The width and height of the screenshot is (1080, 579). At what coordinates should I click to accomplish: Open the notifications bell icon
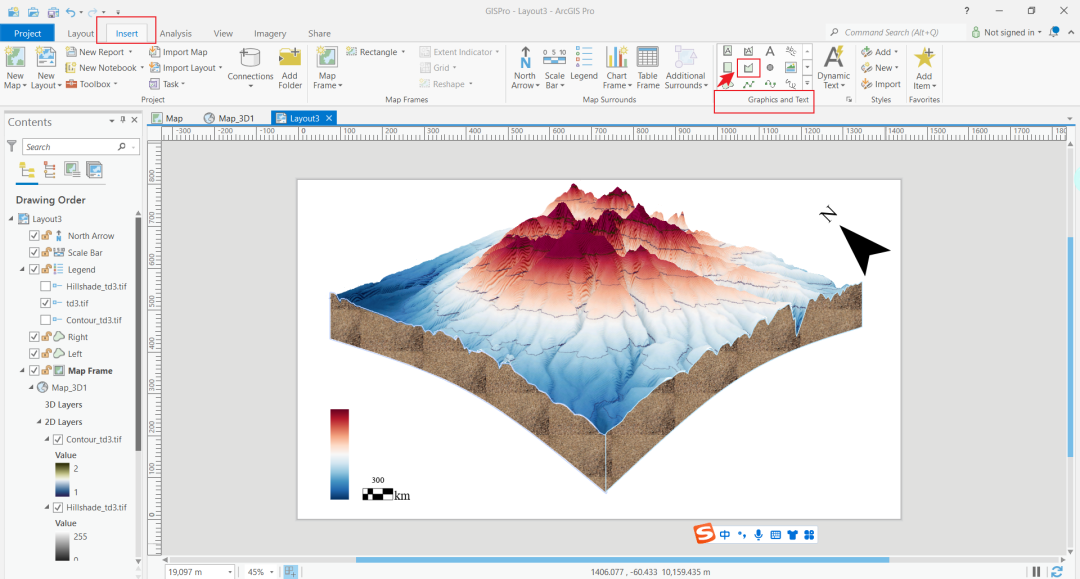pyautogui.click(x=1054, y=32)
